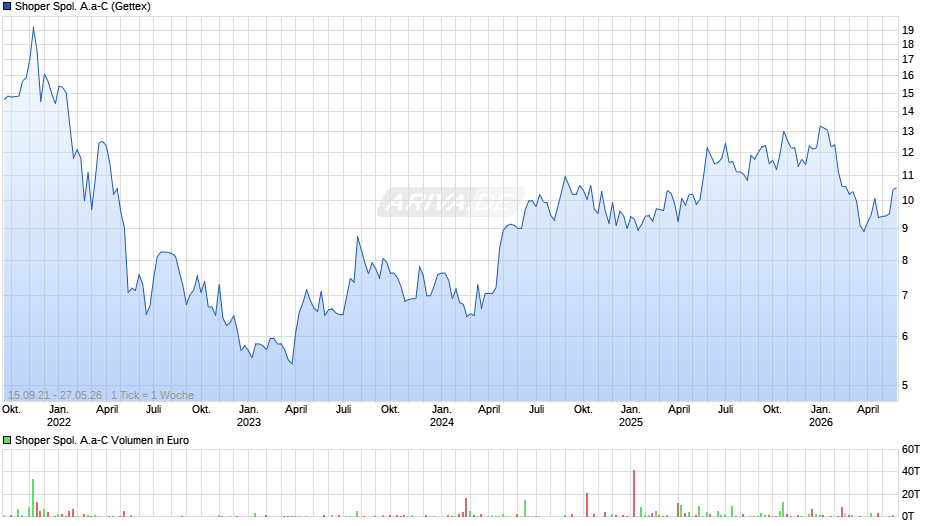Click the 'Jan. 2024' time axis label

coord(442,416)
